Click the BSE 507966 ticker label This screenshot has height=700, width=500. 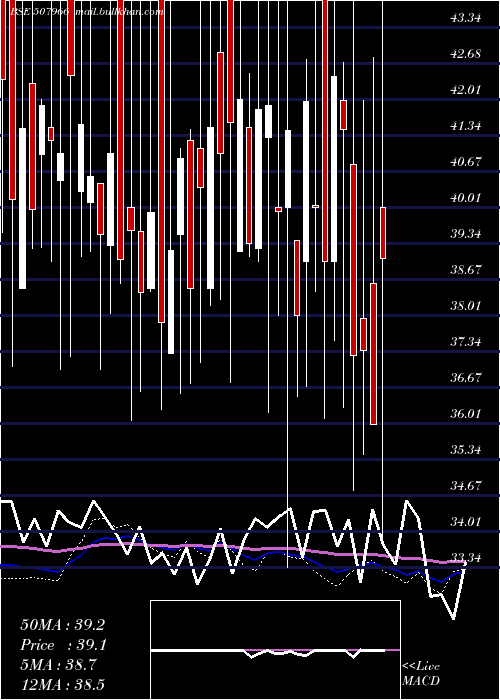[x=39, y=12]
